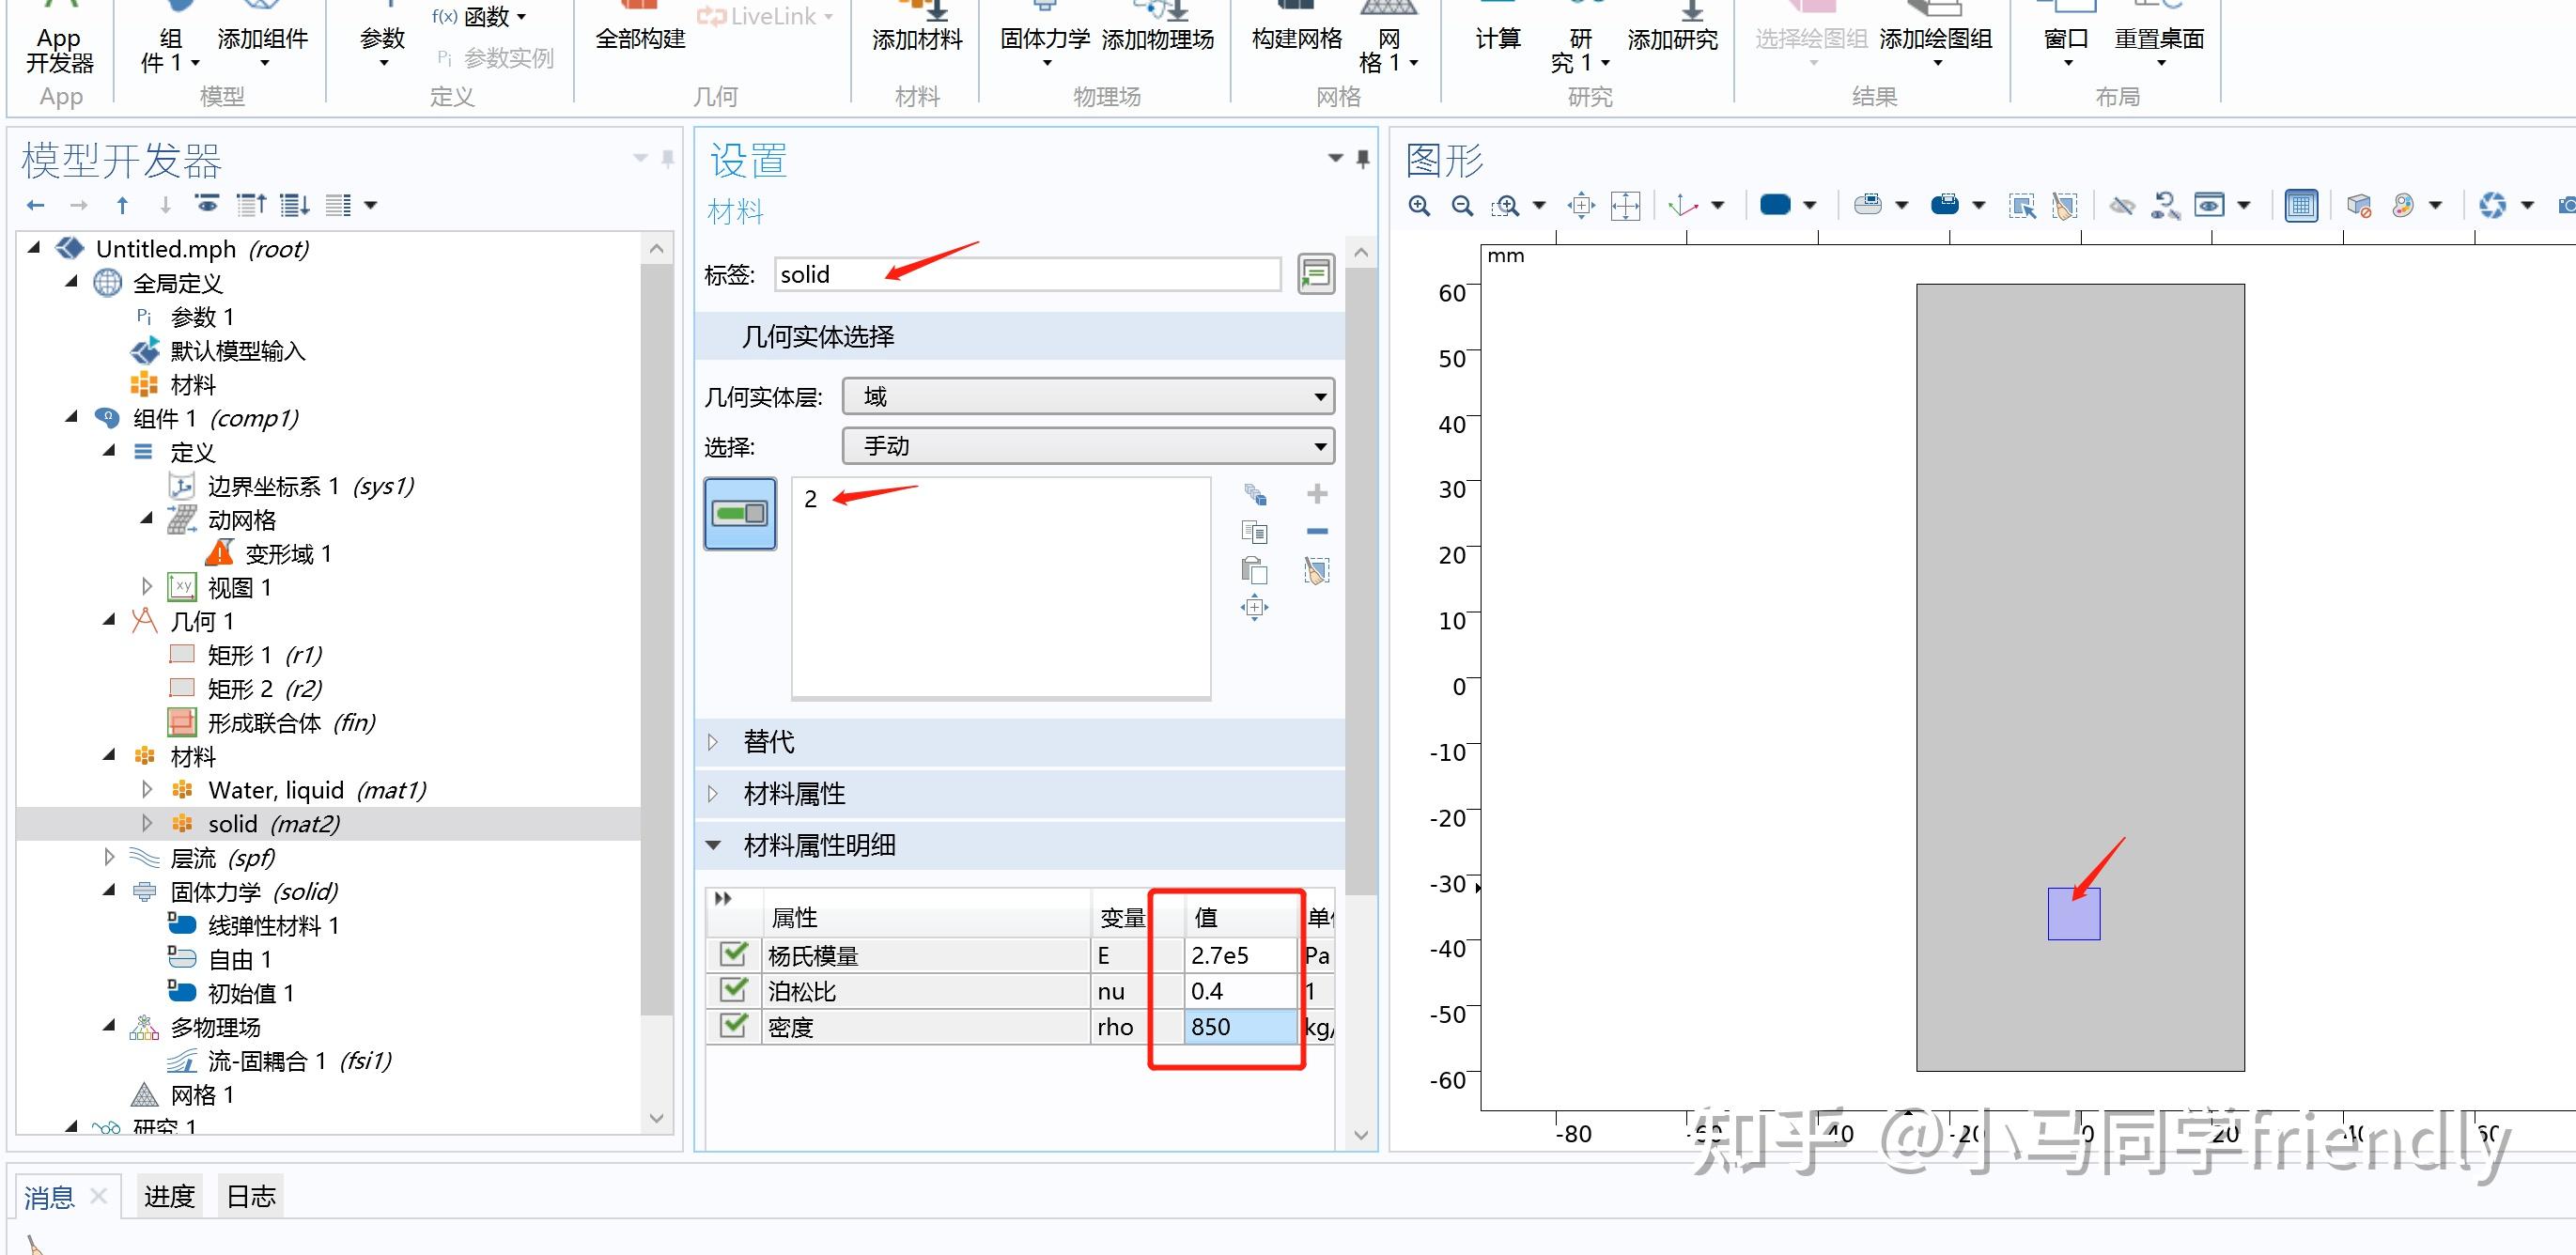Click the zoom extents icon in graphics toolbar
Viewport: 2576px width, 1255px height.
coord(1625,204)
